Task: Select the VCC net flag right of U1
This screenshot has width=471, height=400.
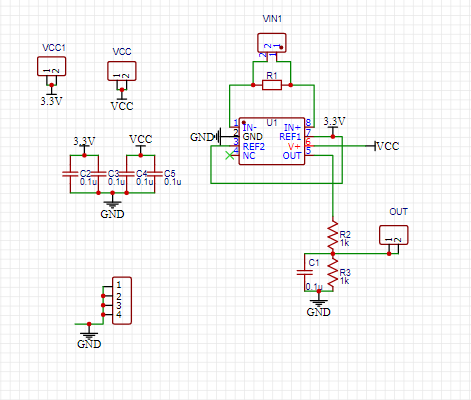Action: (386, 146)
